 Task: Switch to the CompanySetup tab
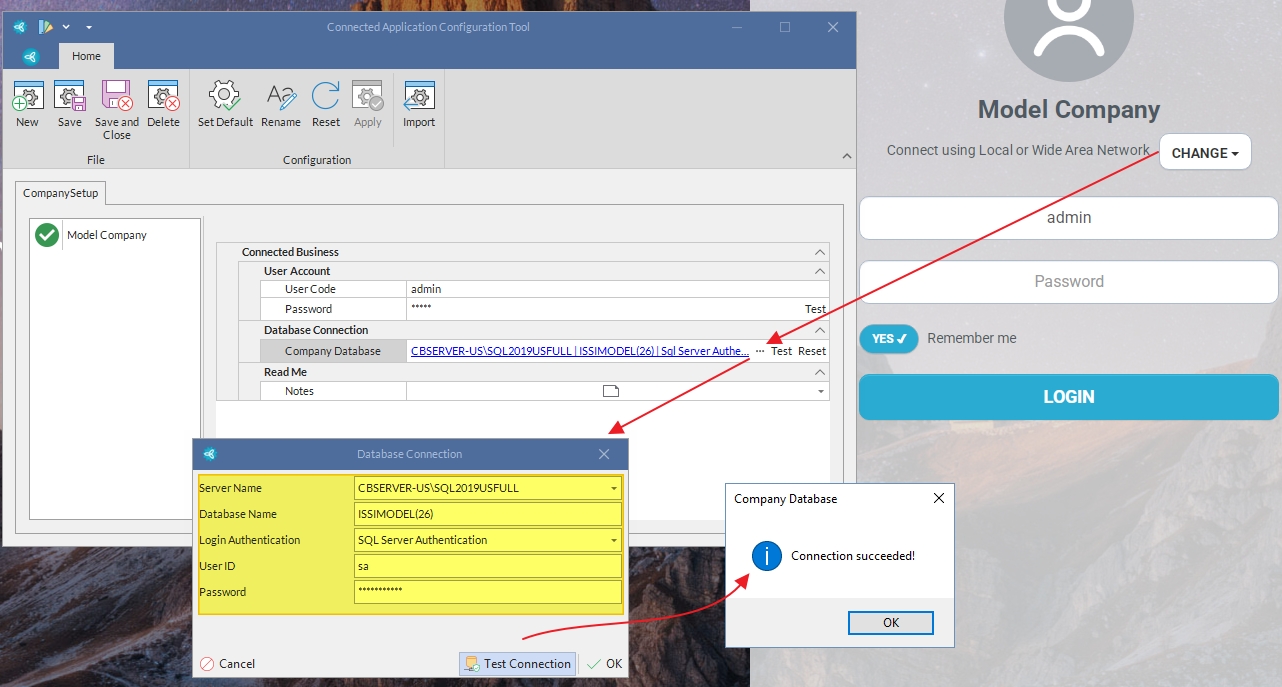point(61,193)
